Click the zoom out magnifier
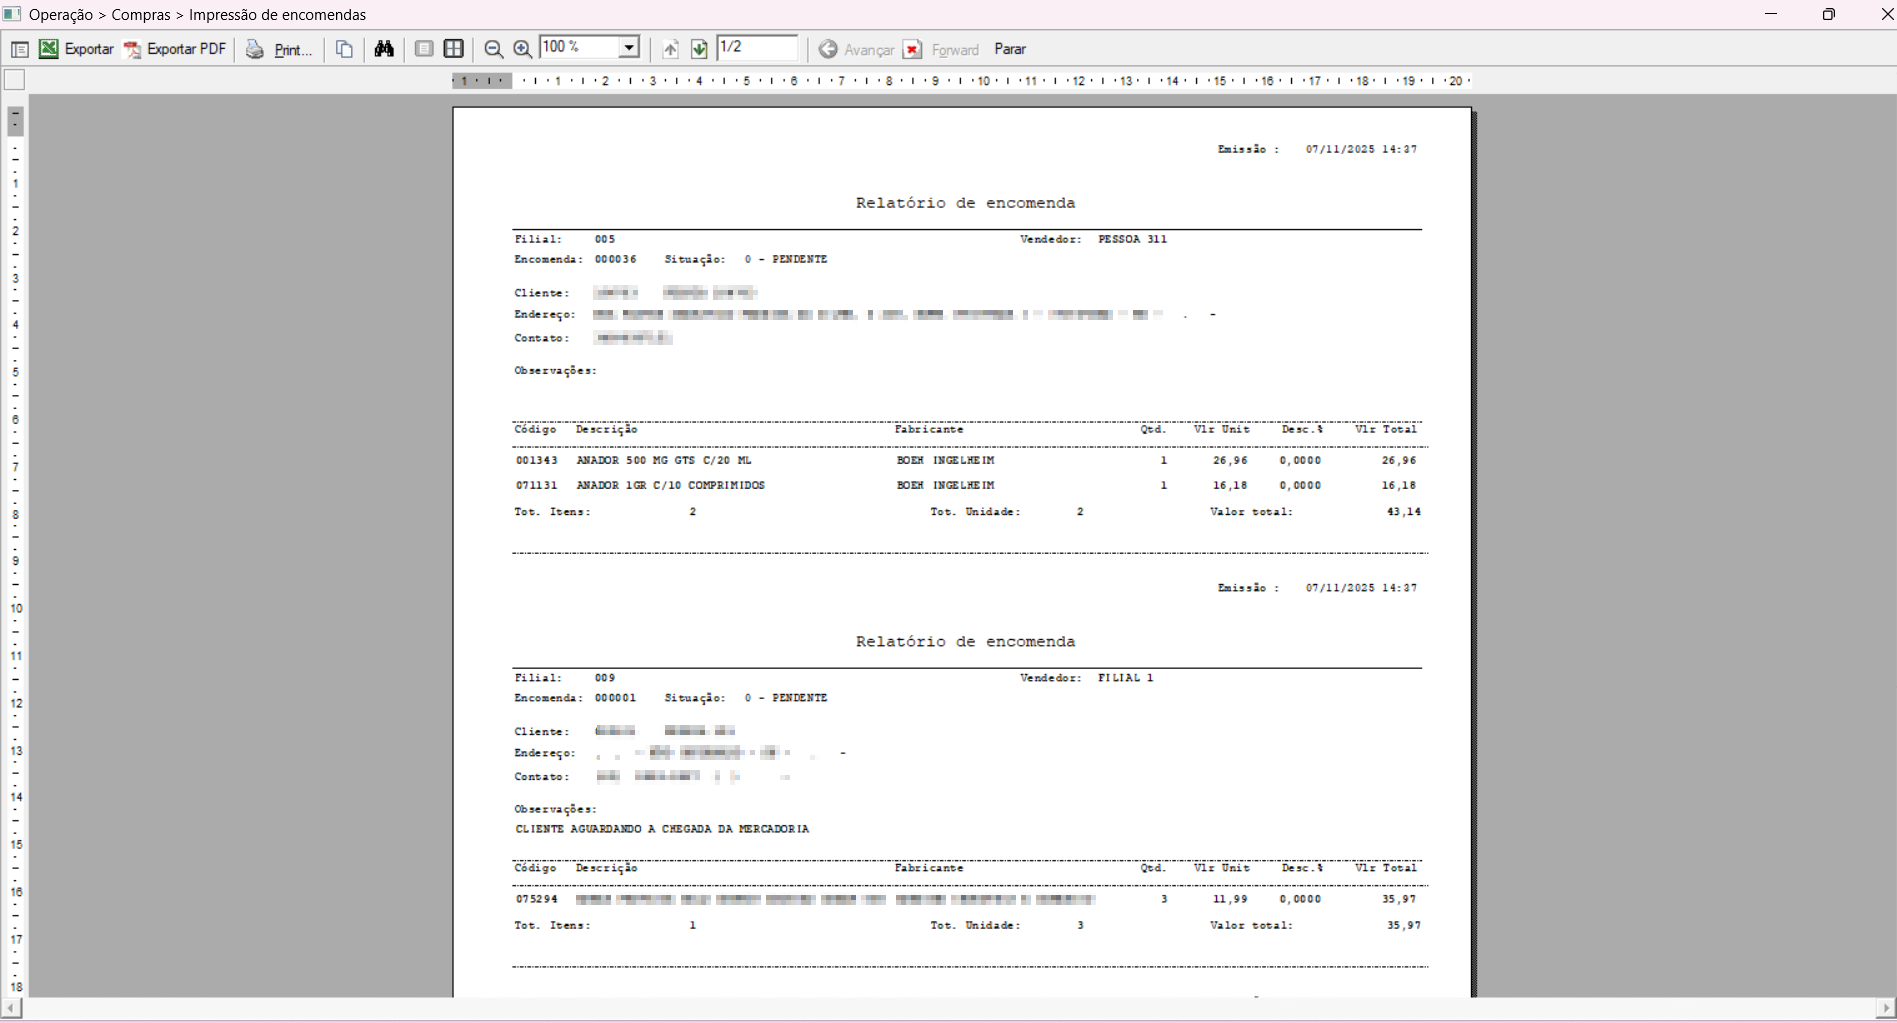Viewport: 1897px width, 1023px height. tap(493, 49)
